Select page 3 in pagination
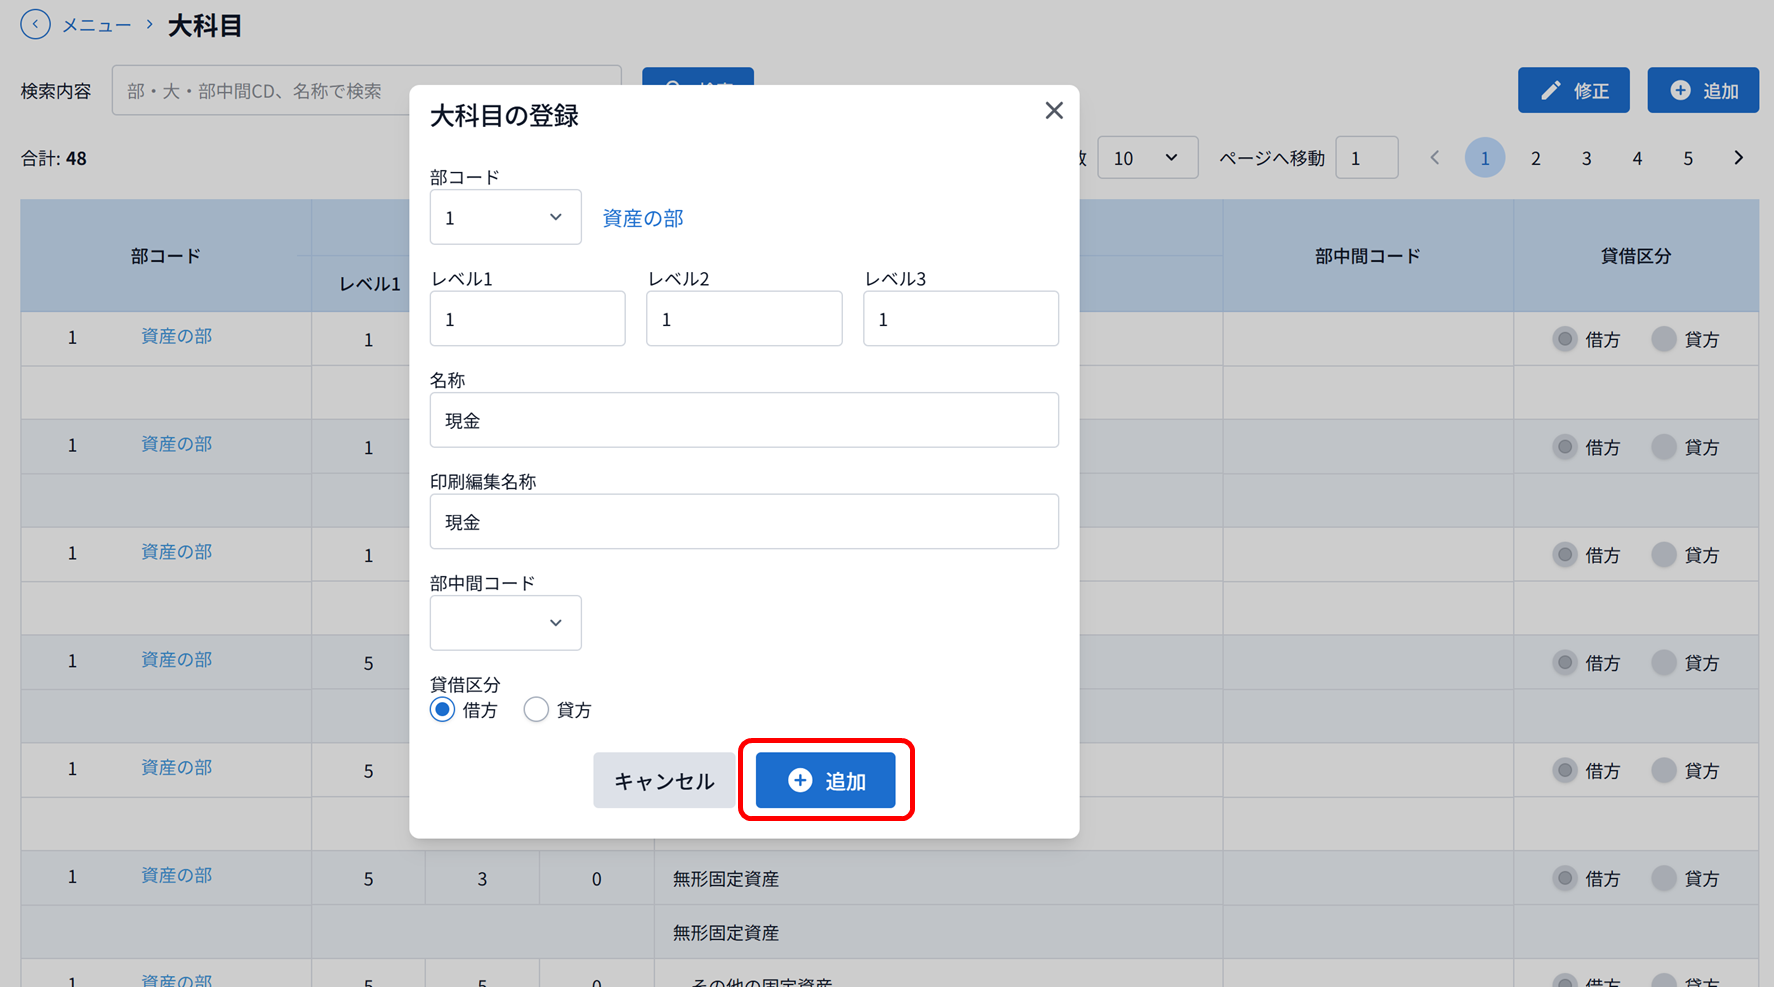 click(1587, 158)
